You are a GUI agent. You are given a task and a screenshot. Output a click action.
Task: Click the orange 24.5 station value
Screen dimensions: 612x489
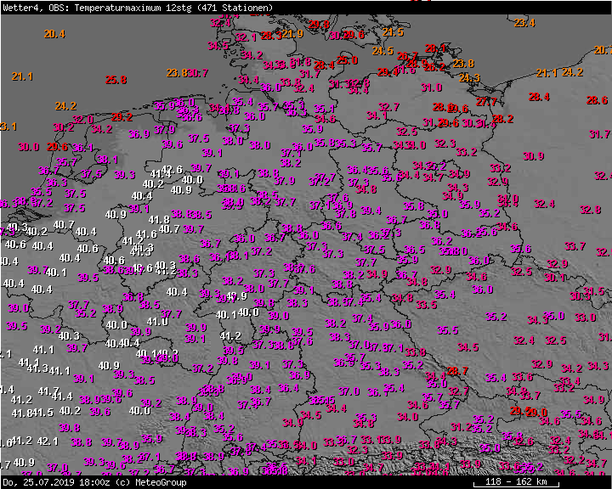382,50
